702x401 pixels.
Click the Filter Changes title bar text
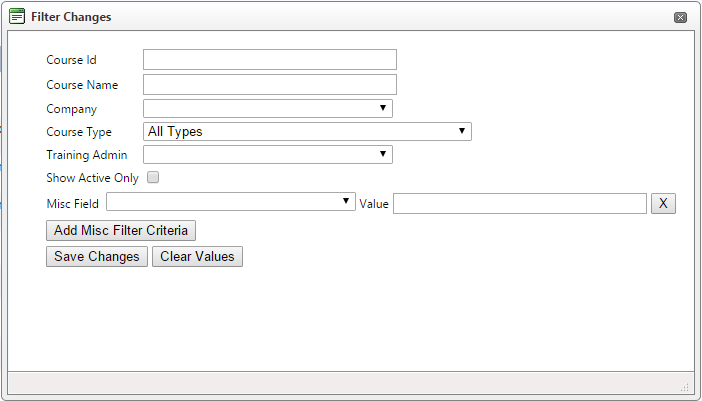coord(71,17)
